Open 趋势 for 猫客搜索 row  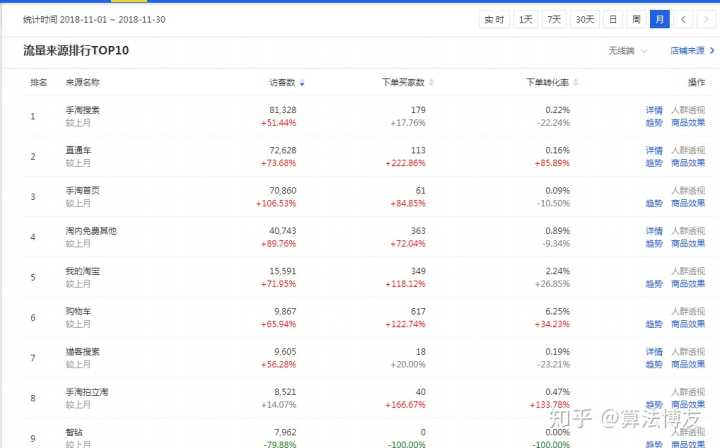(x=654, y=364)
